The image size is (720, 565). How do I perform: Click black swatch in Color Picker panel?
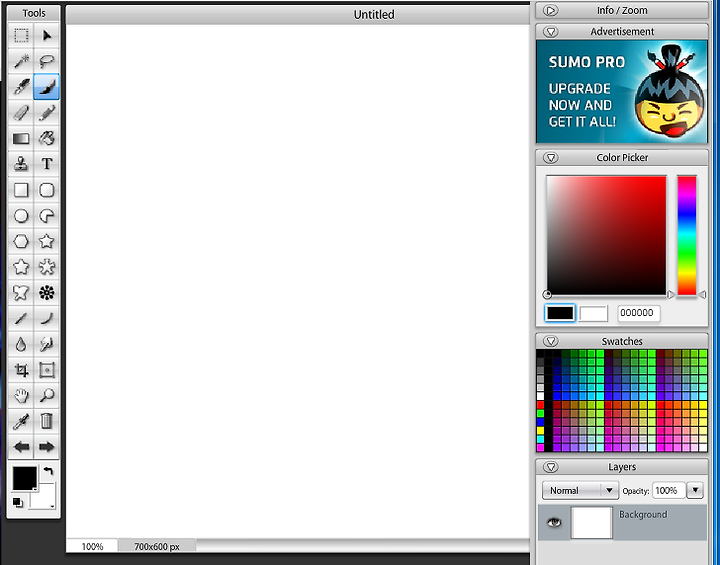pos(560,313)
